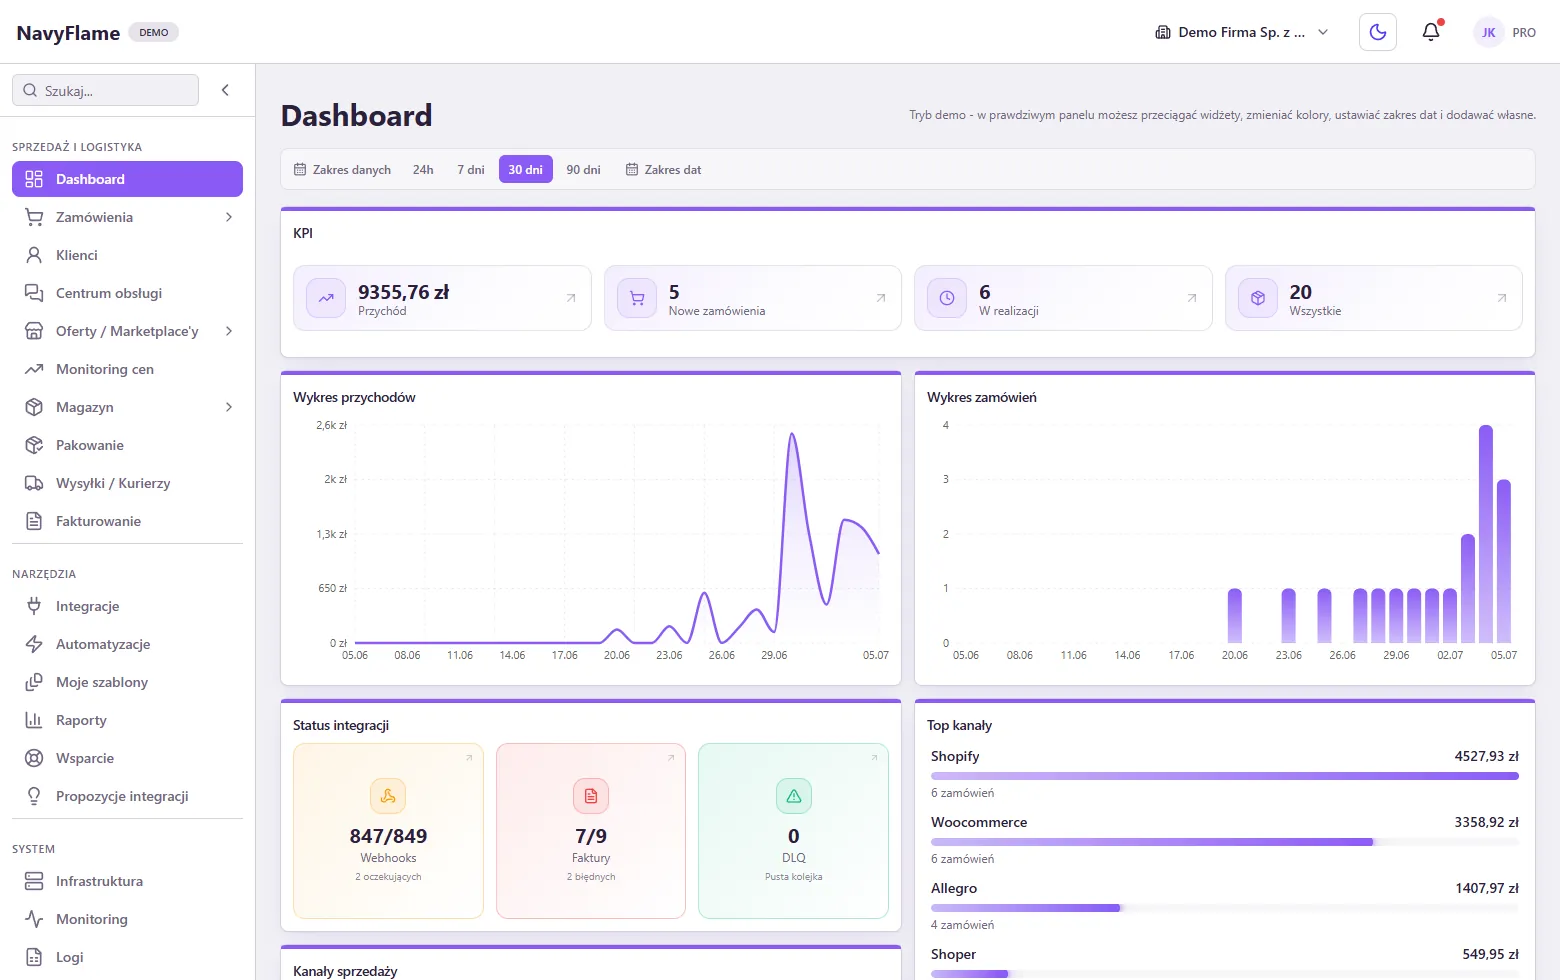This screenshot has width=1560, height=980.
Task: Open the Integracje menu item
Action: pos(127,606)
